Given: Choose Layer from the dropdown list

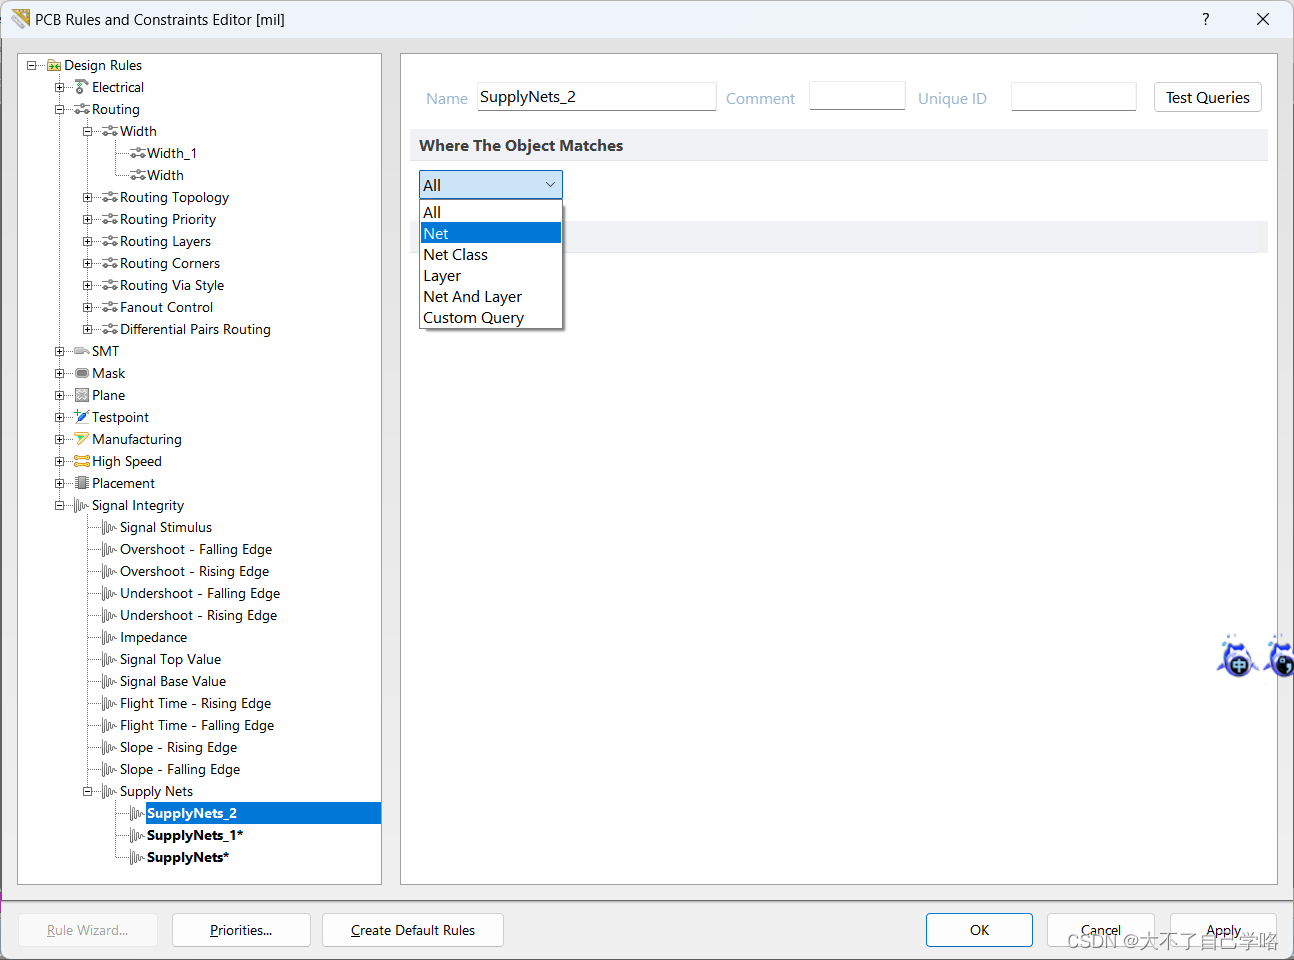Looking at the screenshot, I should coord(491,275).
